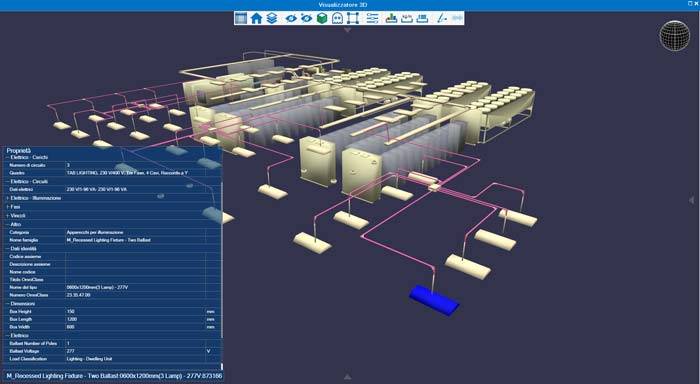Click the measurement tray icon
The image size is (700, 384).
pos(407,18)
